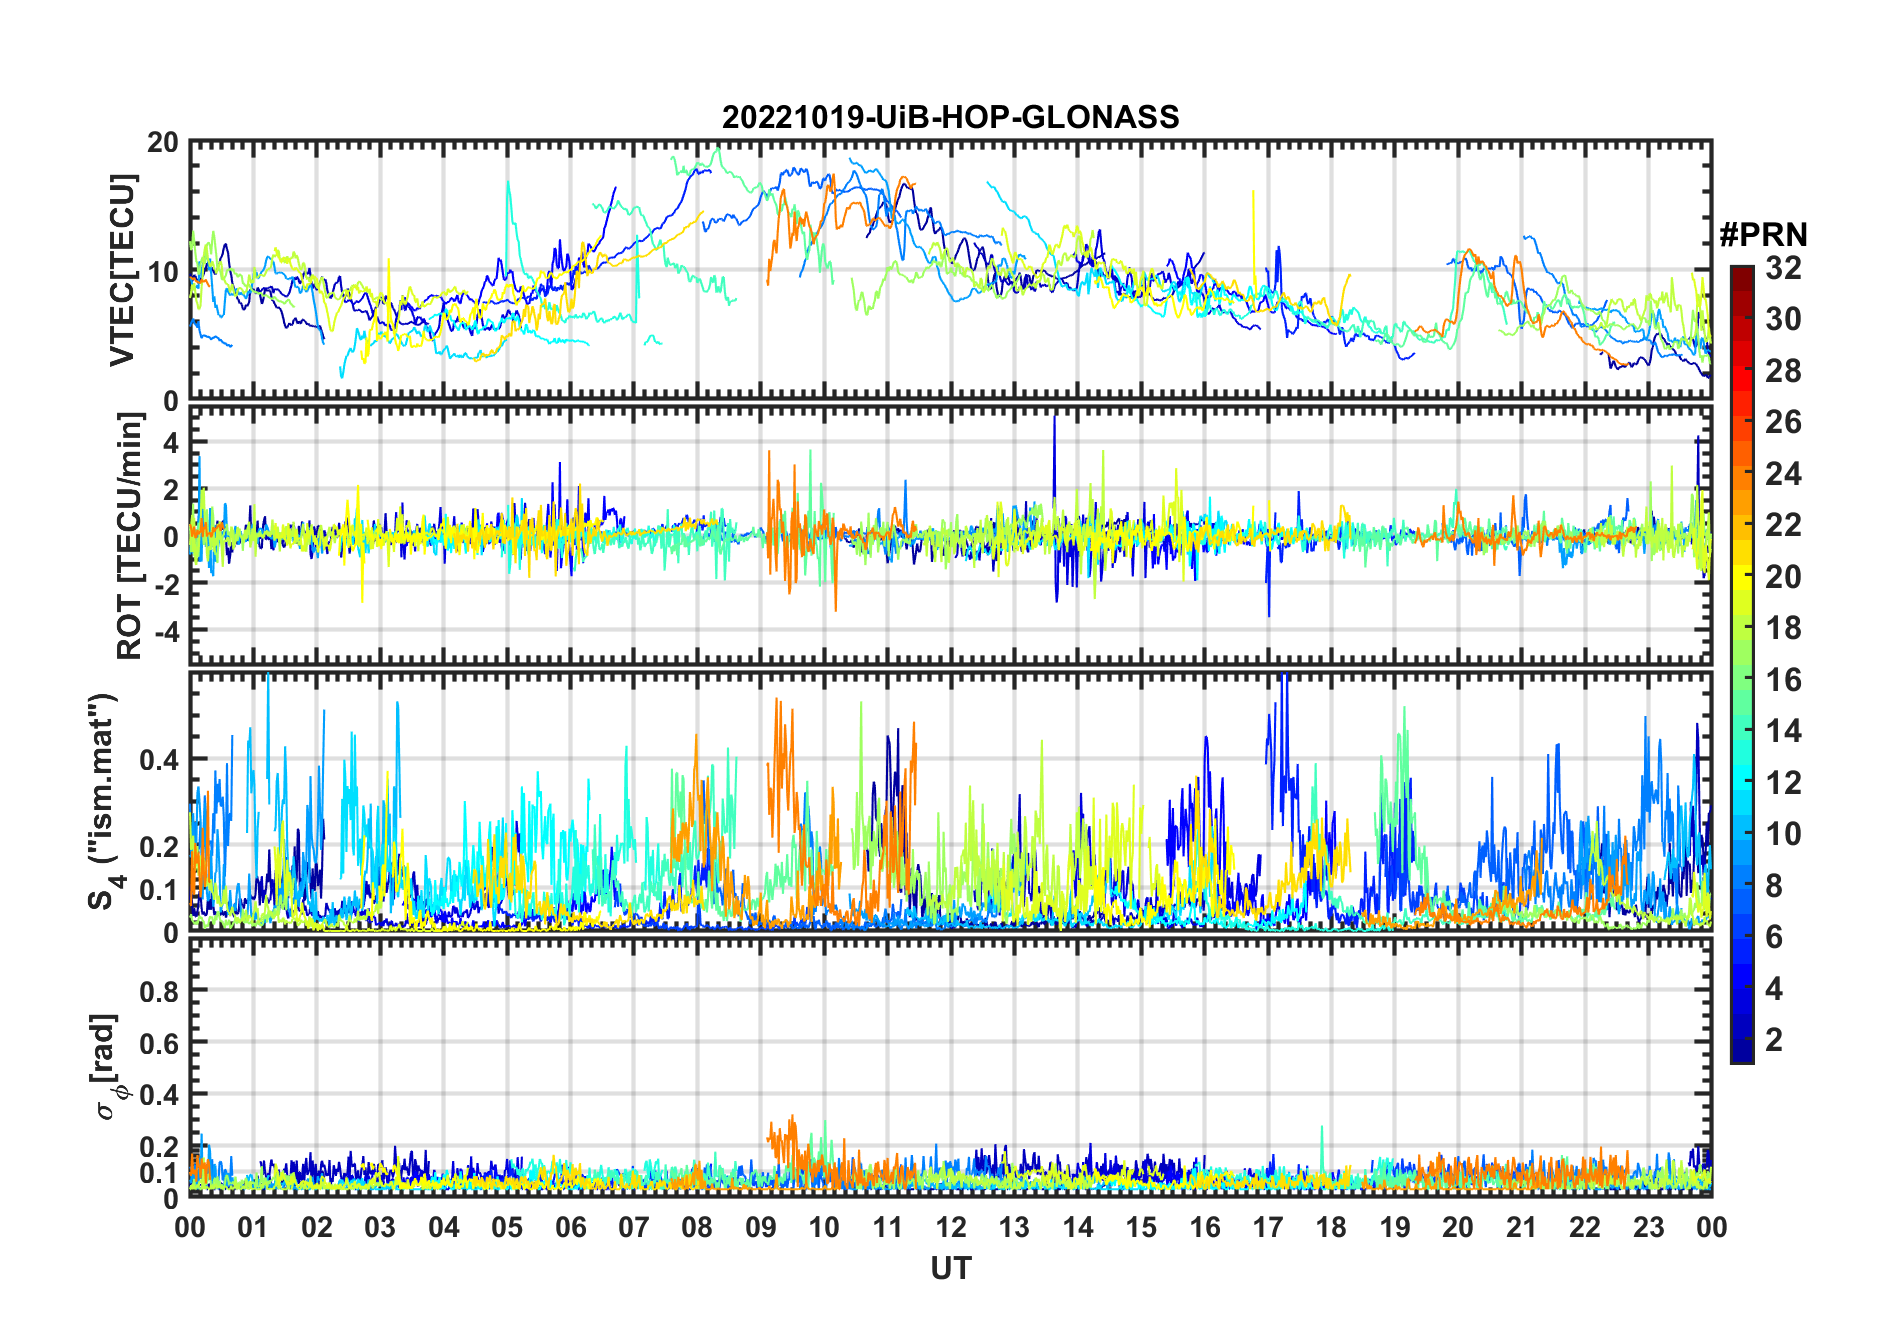Select the ROT [TECU/min] y-axis label
The image size is (1902, 1330).
[x=130, y=535]
